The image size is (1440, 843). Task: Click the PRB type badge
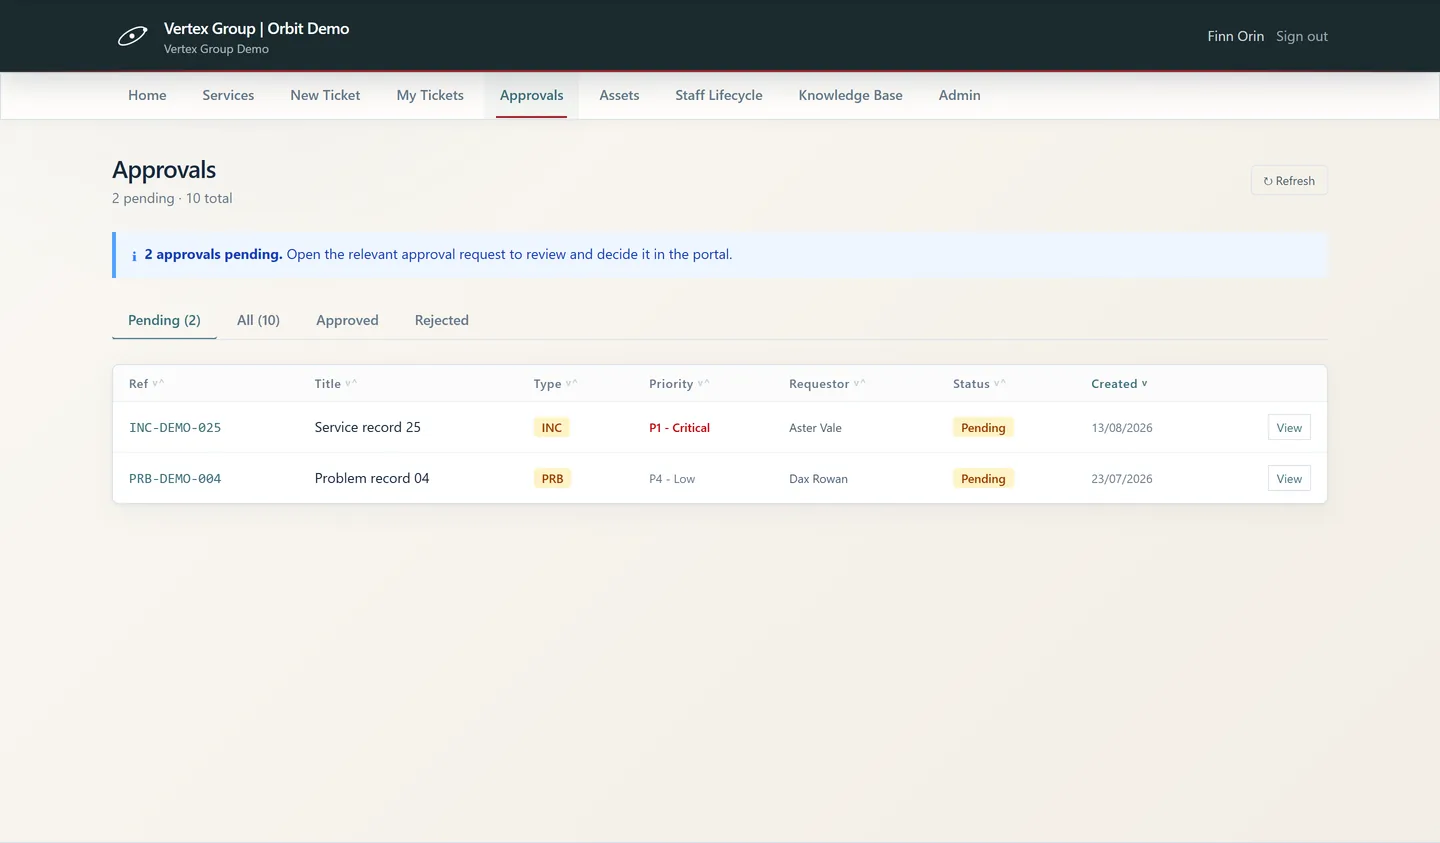coord(552,479)
